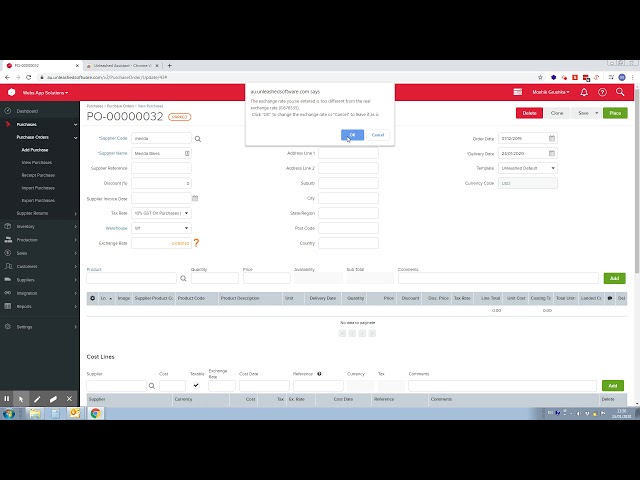Click the Supplier Name details icon

(x=187, y=153)
